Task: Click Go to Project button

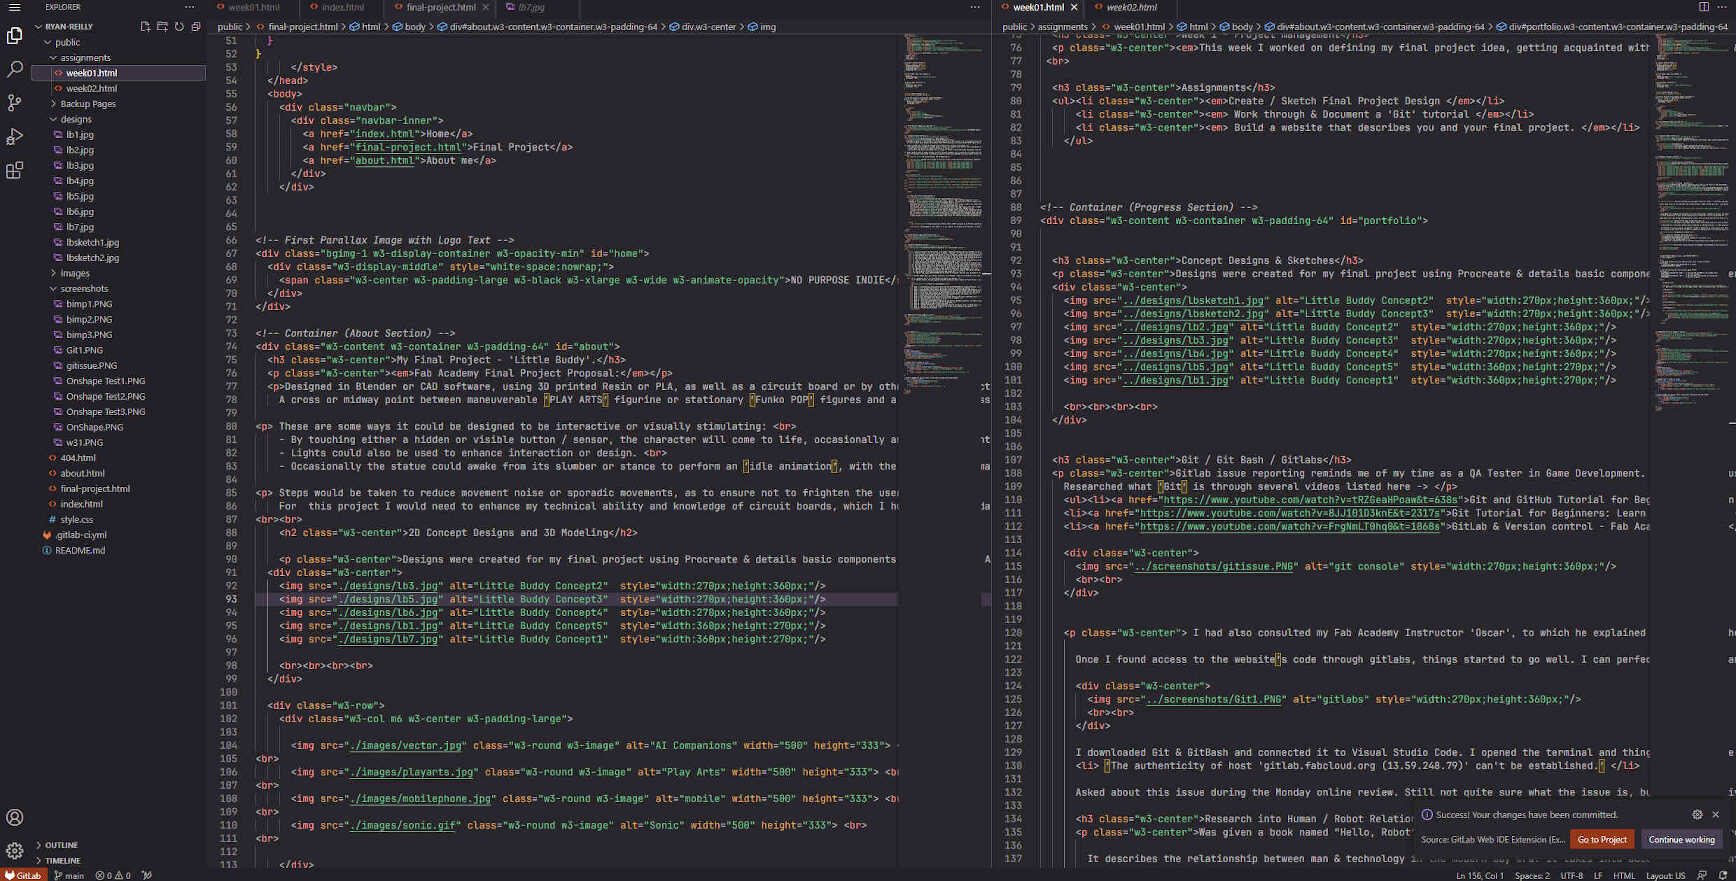Action: click(x=1602, y=840)
